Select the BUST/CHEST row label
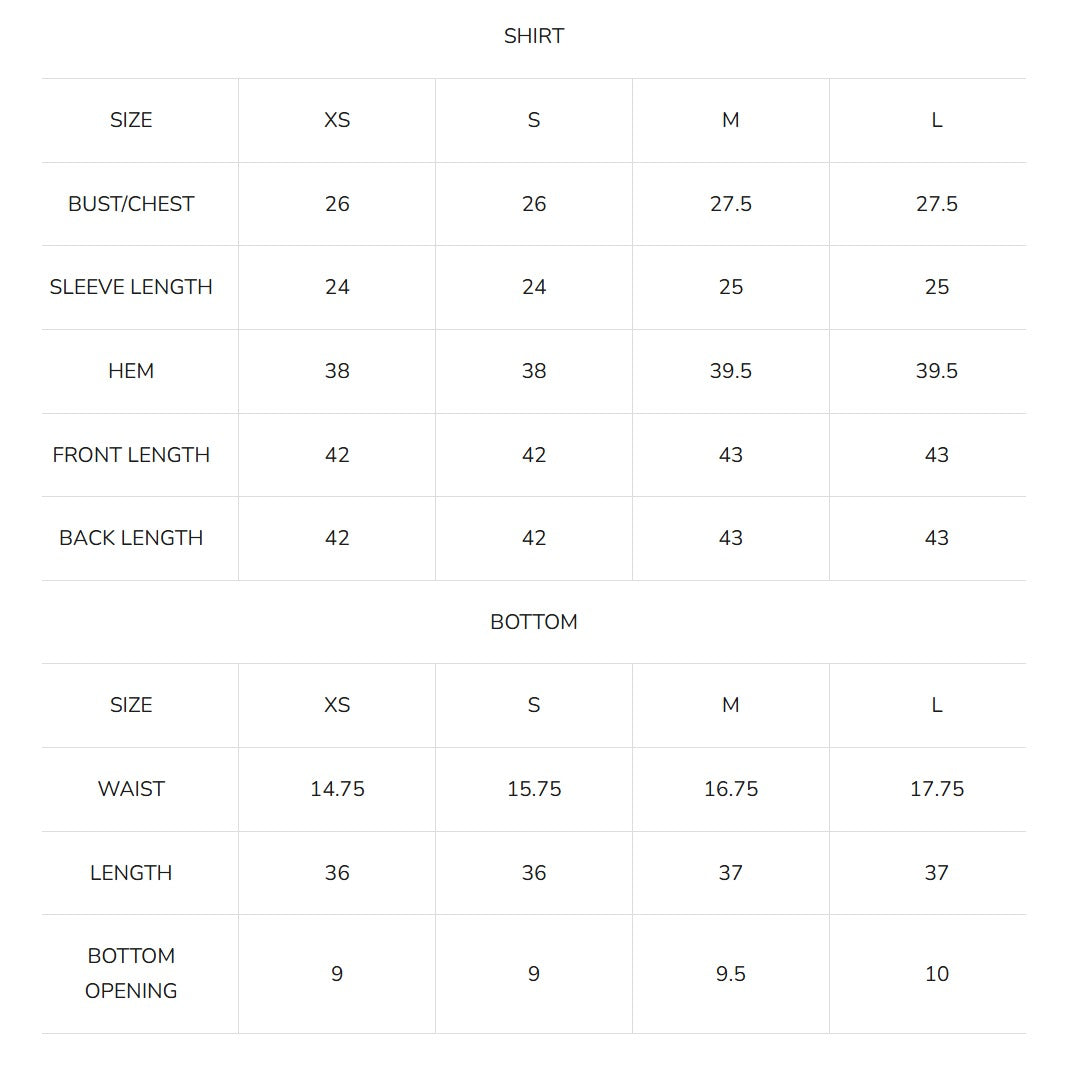This screenshot has width=1067, height=1077. (x=131, y=204)
